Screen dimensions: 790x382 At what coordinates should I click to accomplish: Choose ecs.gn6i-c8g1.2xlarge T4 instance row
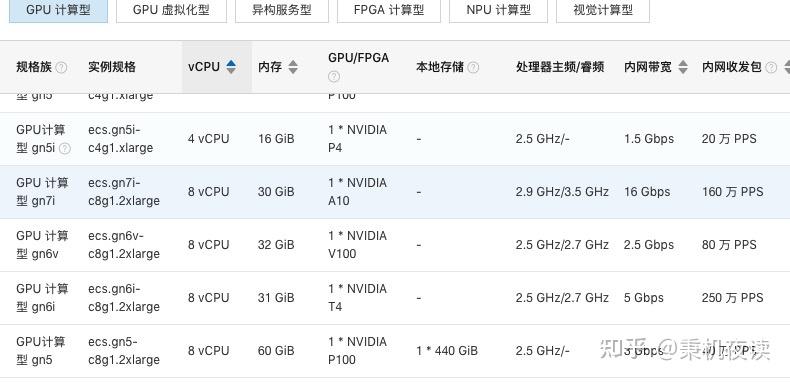395,298
